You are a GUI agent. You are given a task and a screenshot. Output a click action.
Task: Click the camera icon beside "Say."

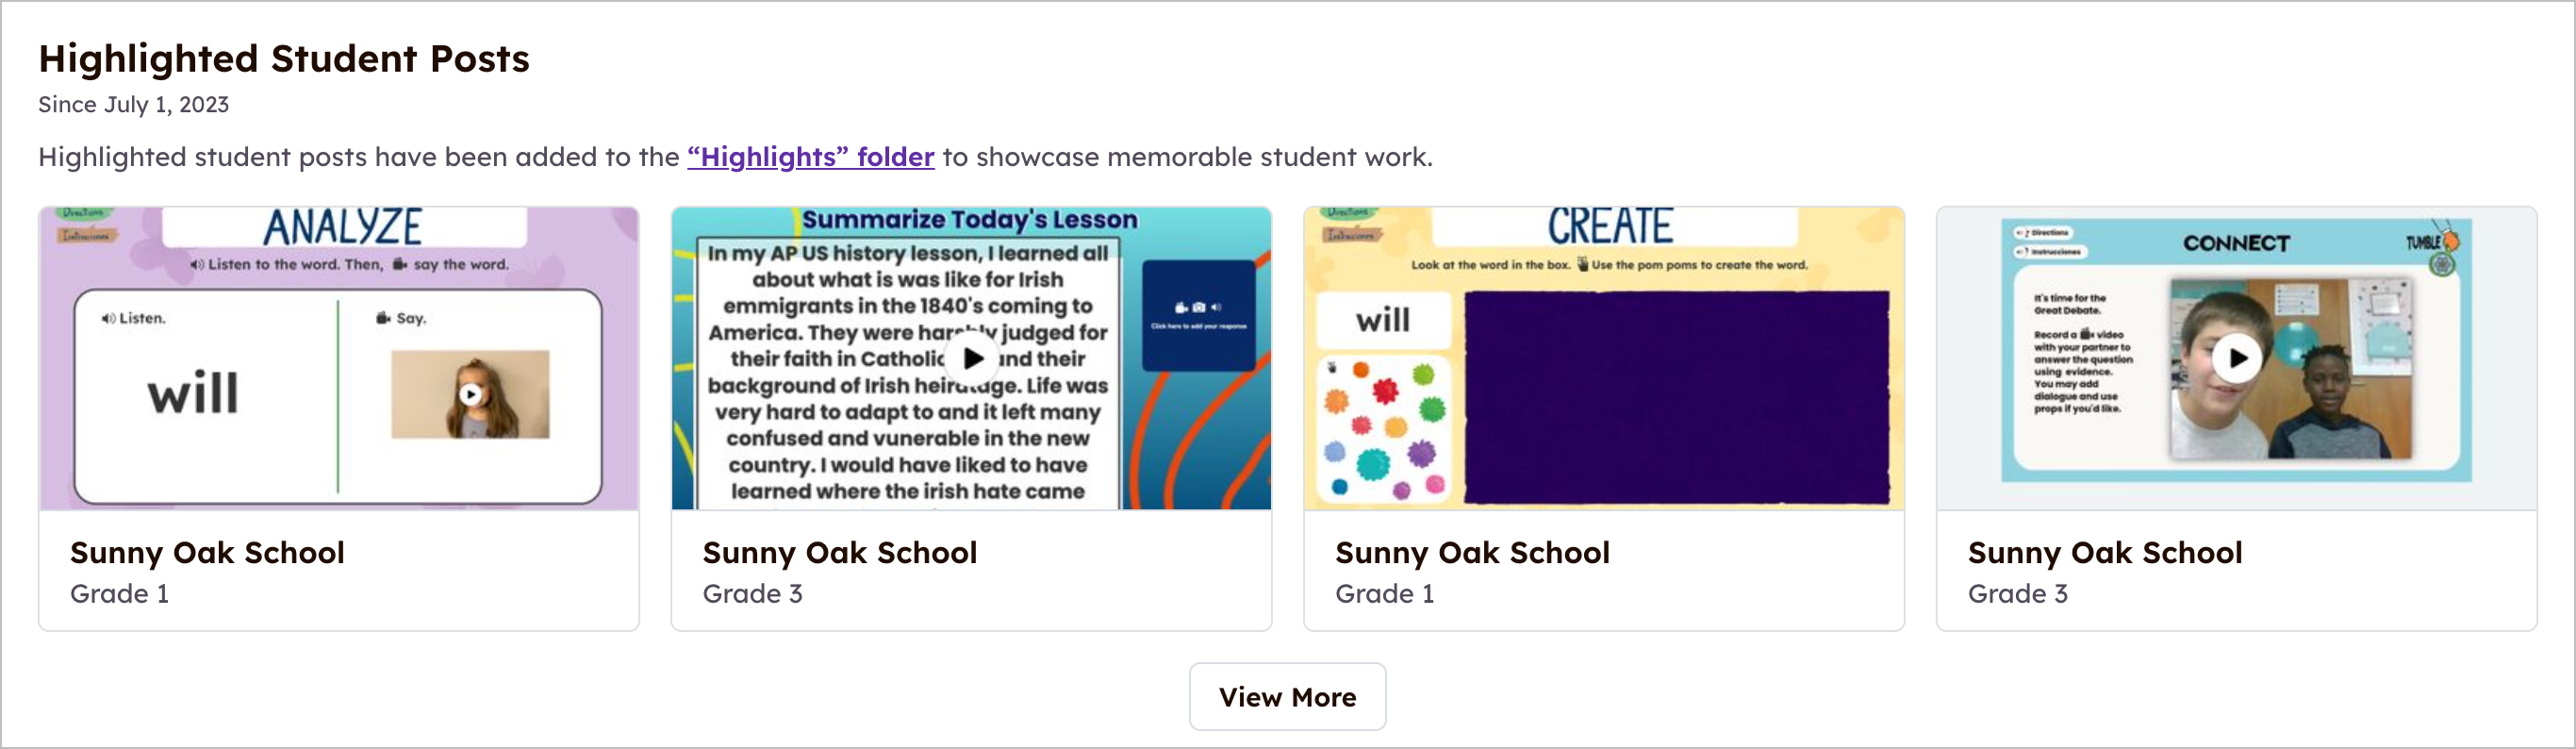pos(383,318)
